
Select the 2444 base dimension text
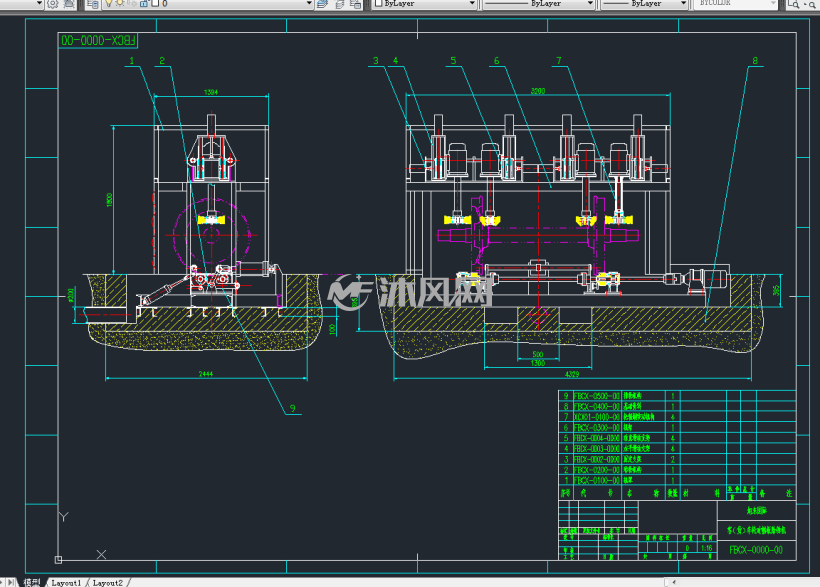tap(206, 374)
